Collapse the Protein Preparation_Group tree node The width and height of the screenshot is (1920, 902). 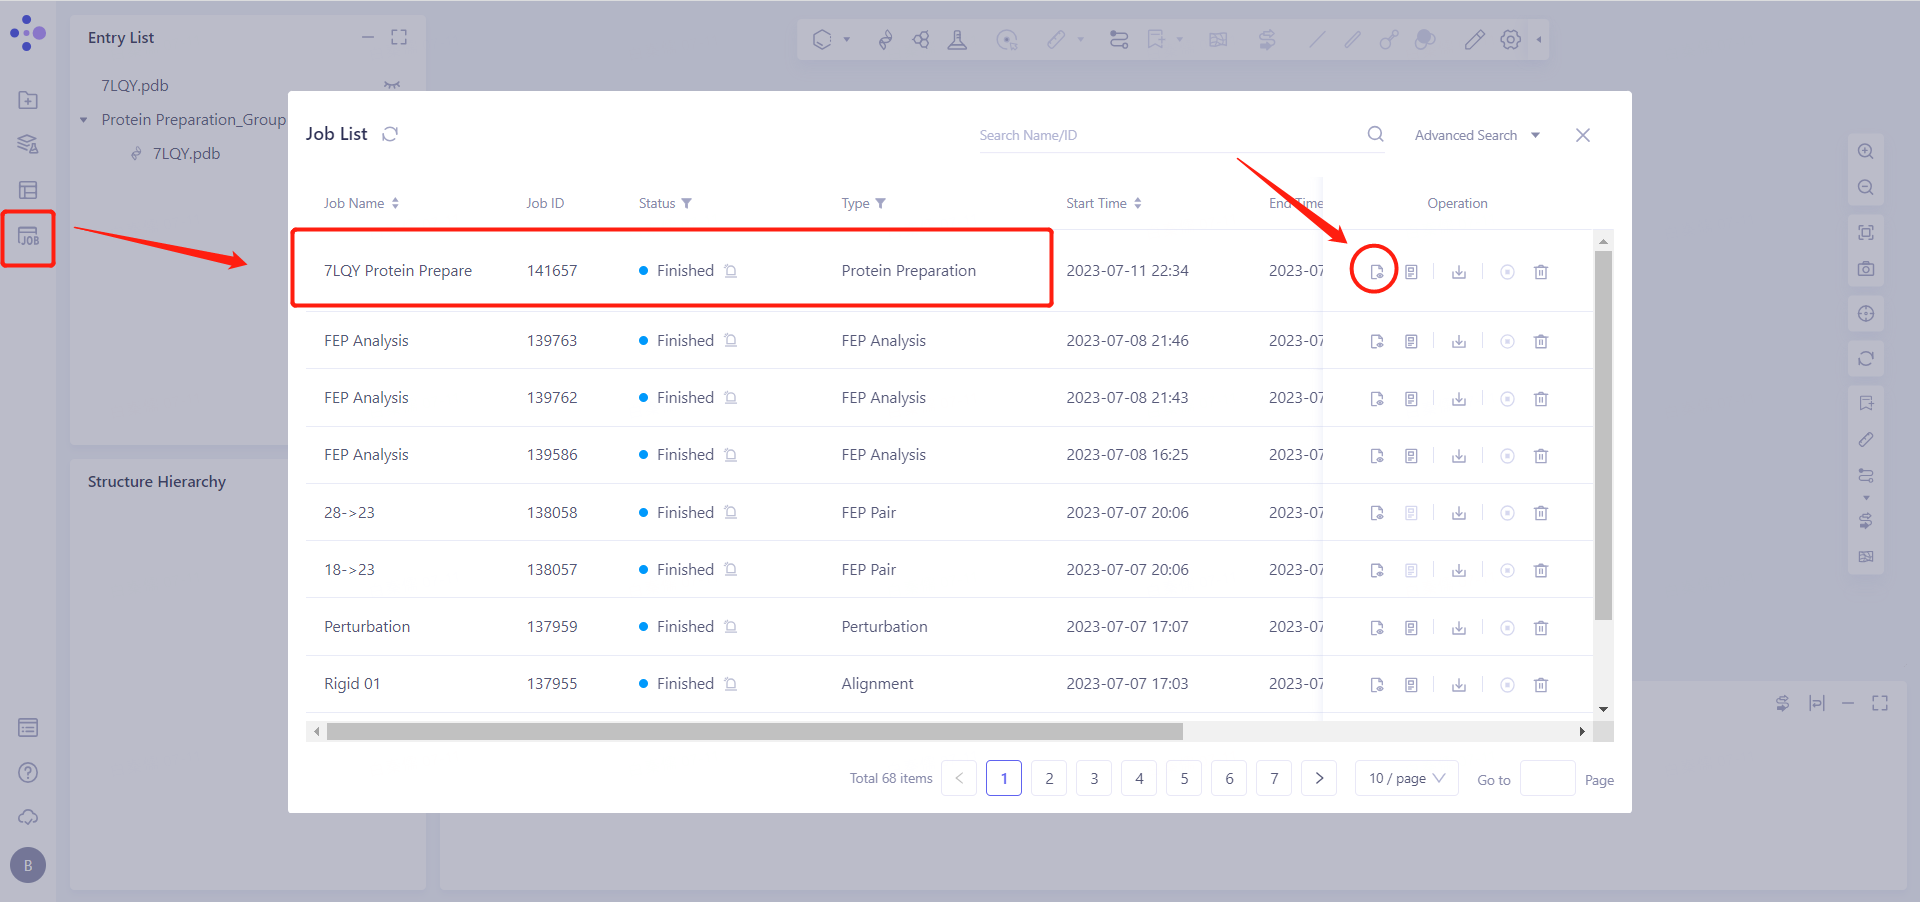pos(84,120)
